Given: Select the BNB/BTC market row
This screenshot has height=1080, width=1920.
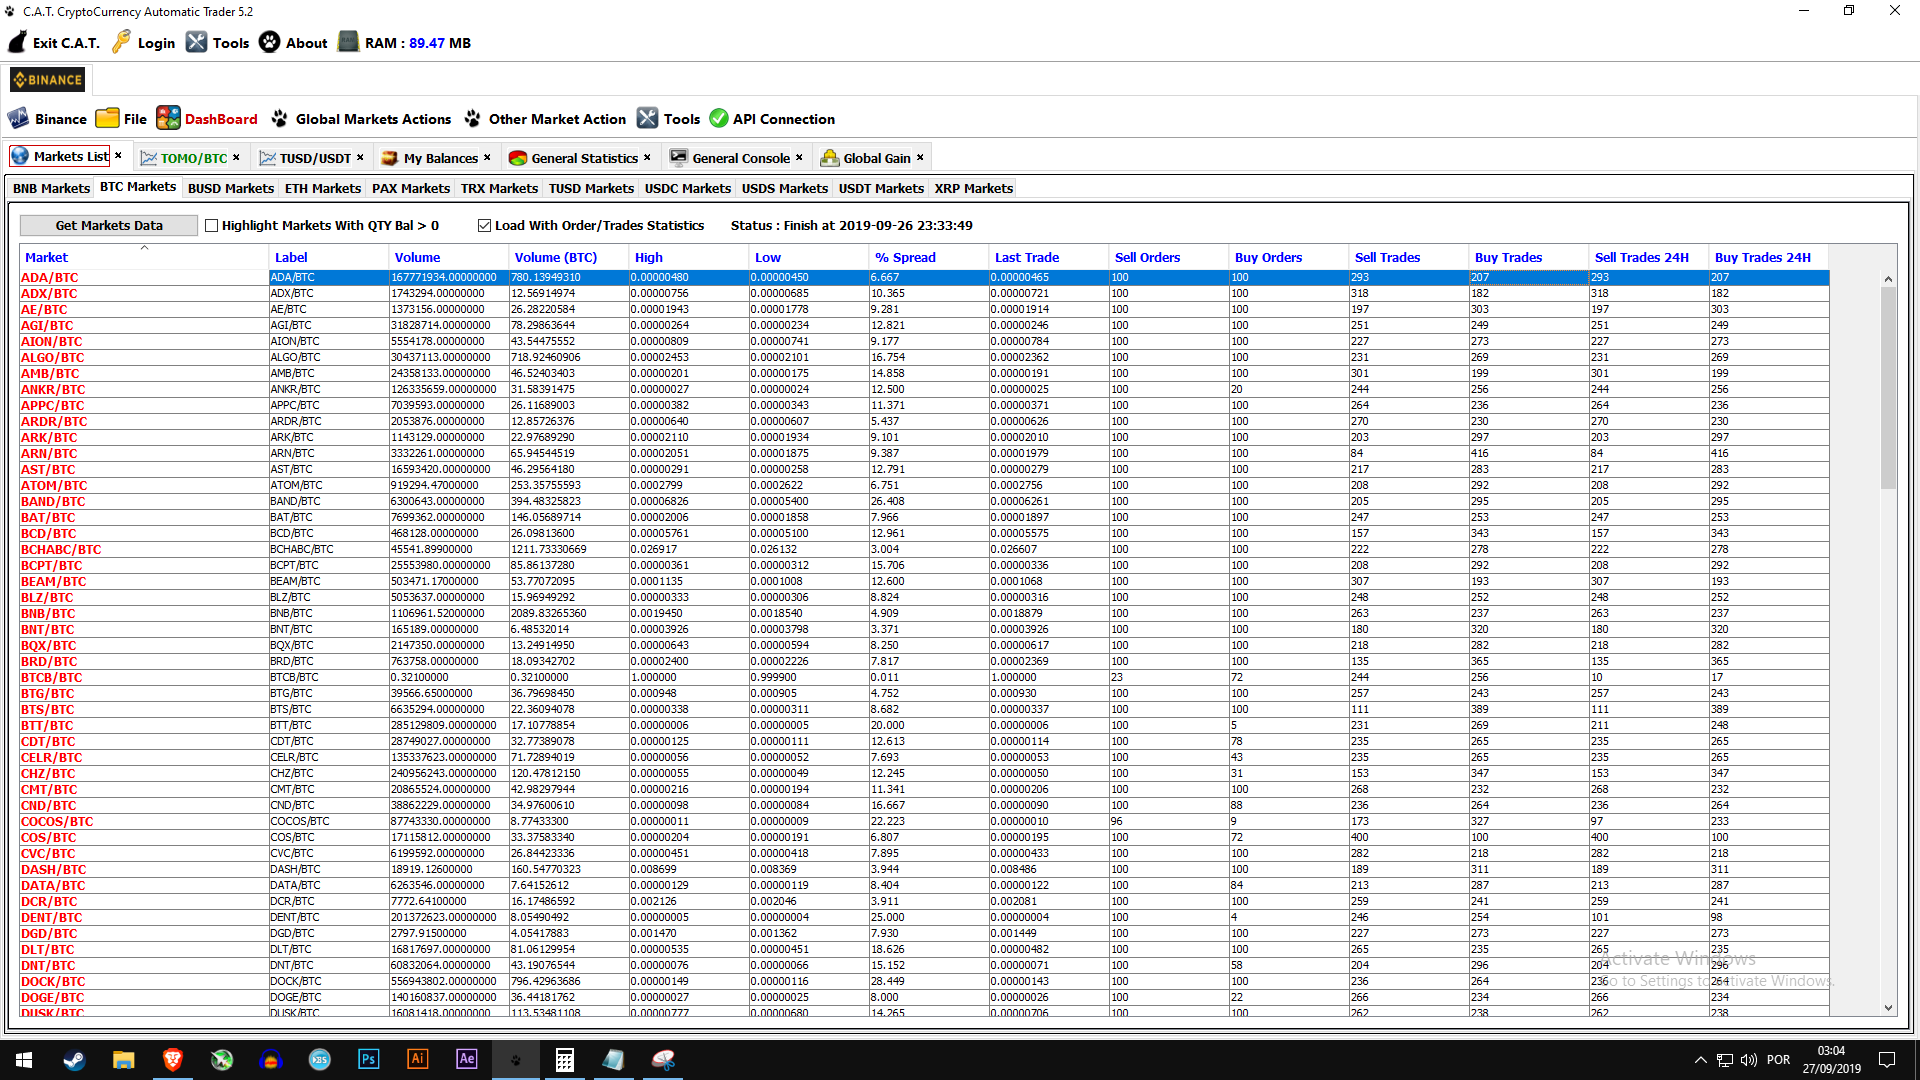Looking at the screenshot, I should (924, 614).
